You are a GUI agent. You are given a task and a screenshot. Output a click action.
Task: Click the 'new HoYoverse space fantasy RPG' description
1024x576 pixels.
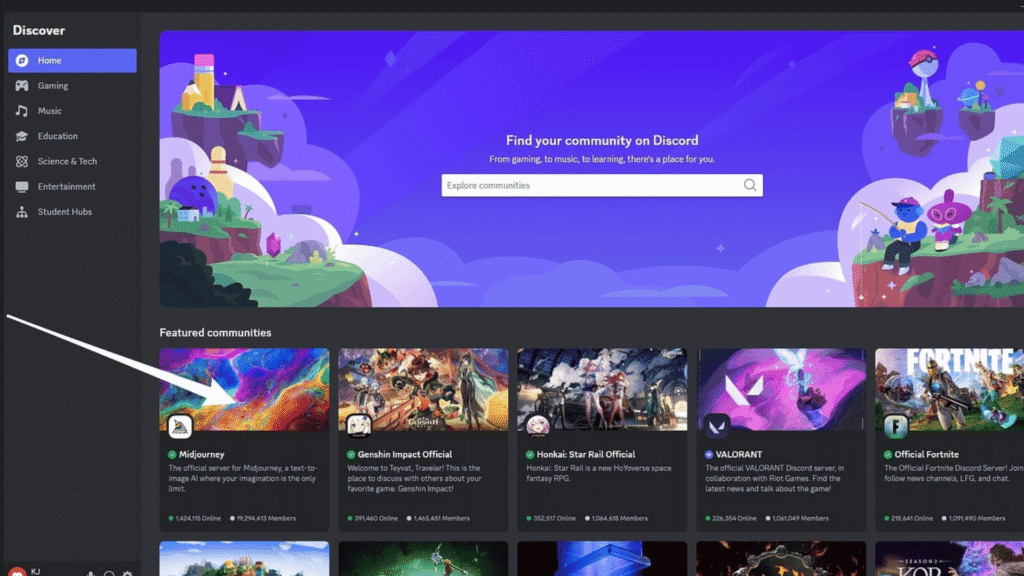(x=599, y=473)
